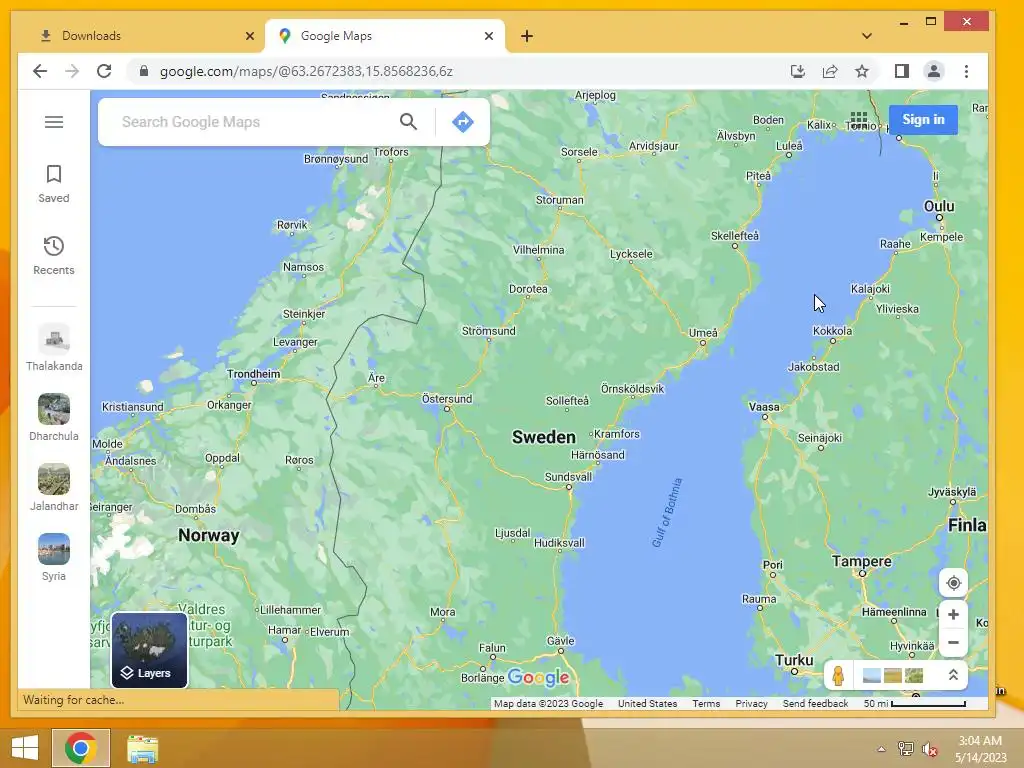Open Chrome's three-dot menu

click(x=967, y=71)
